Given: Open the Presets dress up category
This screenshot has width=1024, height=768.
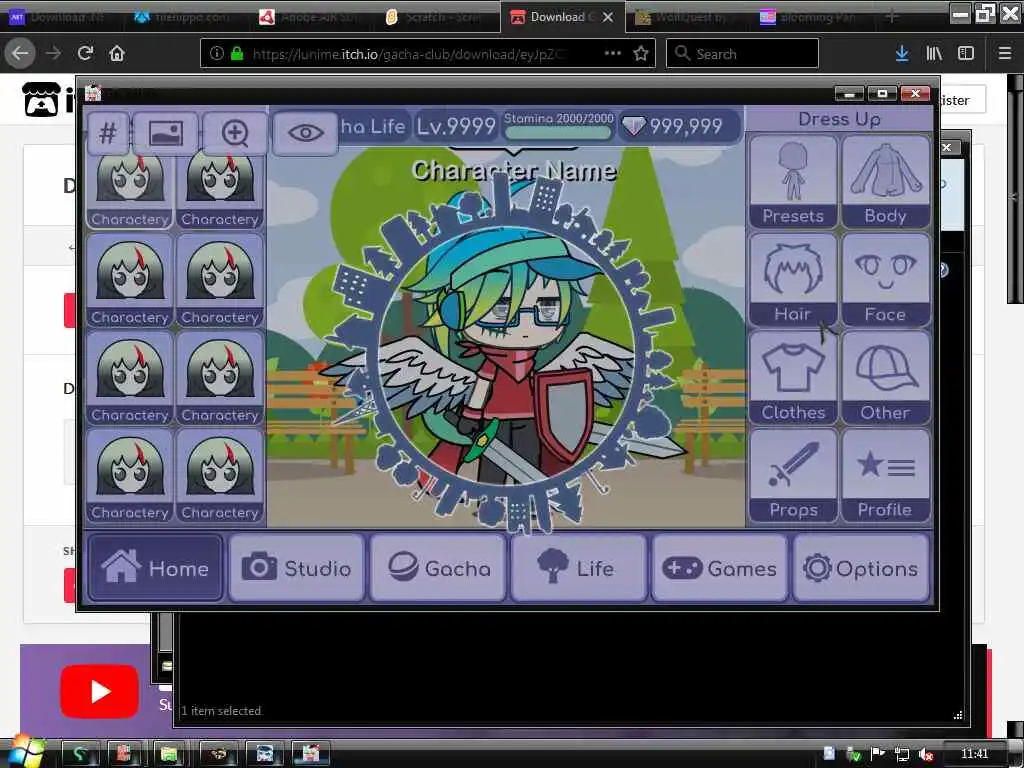Looking at the screenshot, I should [793, 182].
